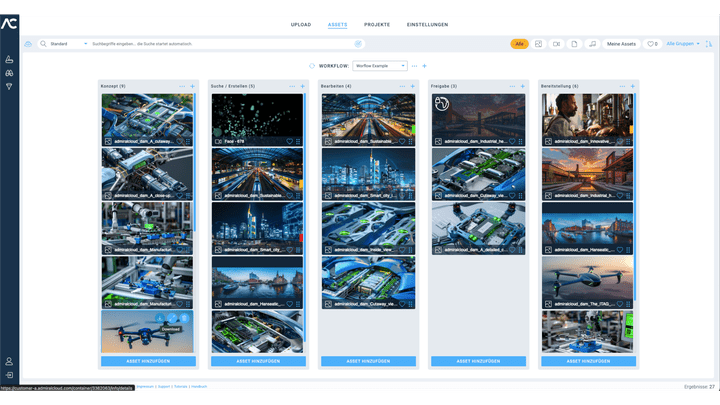Open the Tutorials footer link
Viewport: 720px width, 405px height.
point(180,387)
